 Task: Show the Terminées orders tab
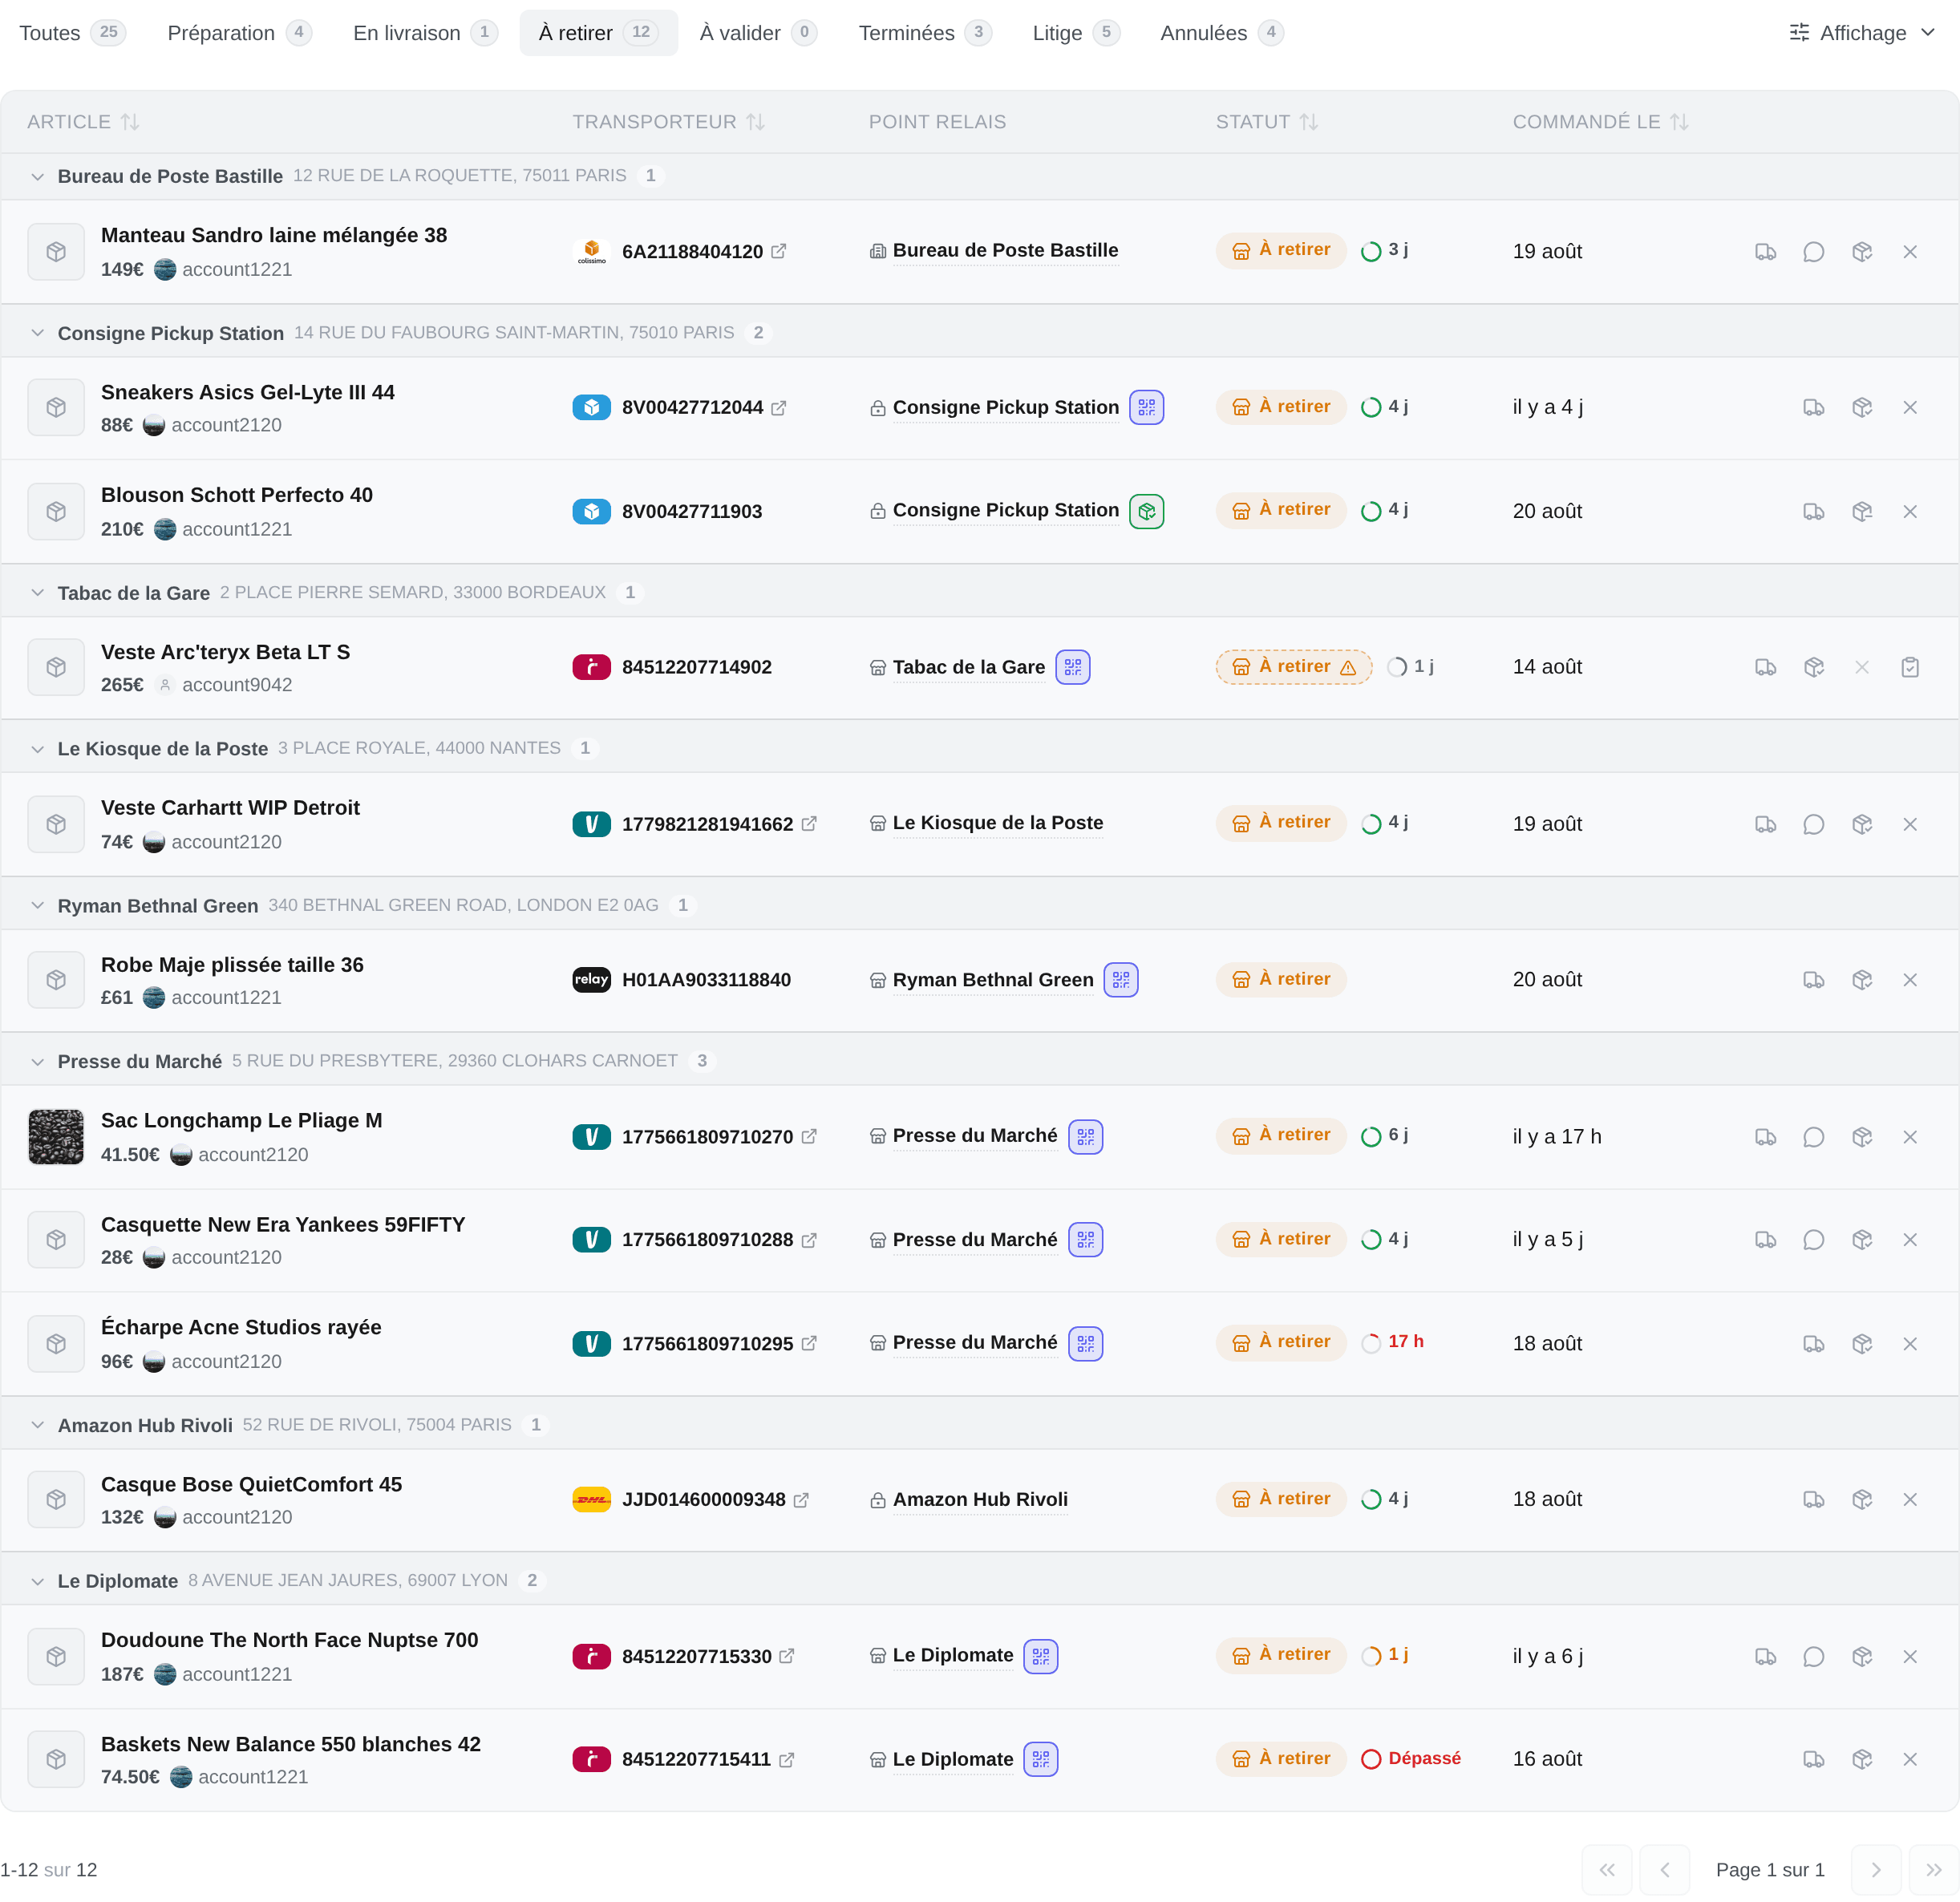point(925,33)
